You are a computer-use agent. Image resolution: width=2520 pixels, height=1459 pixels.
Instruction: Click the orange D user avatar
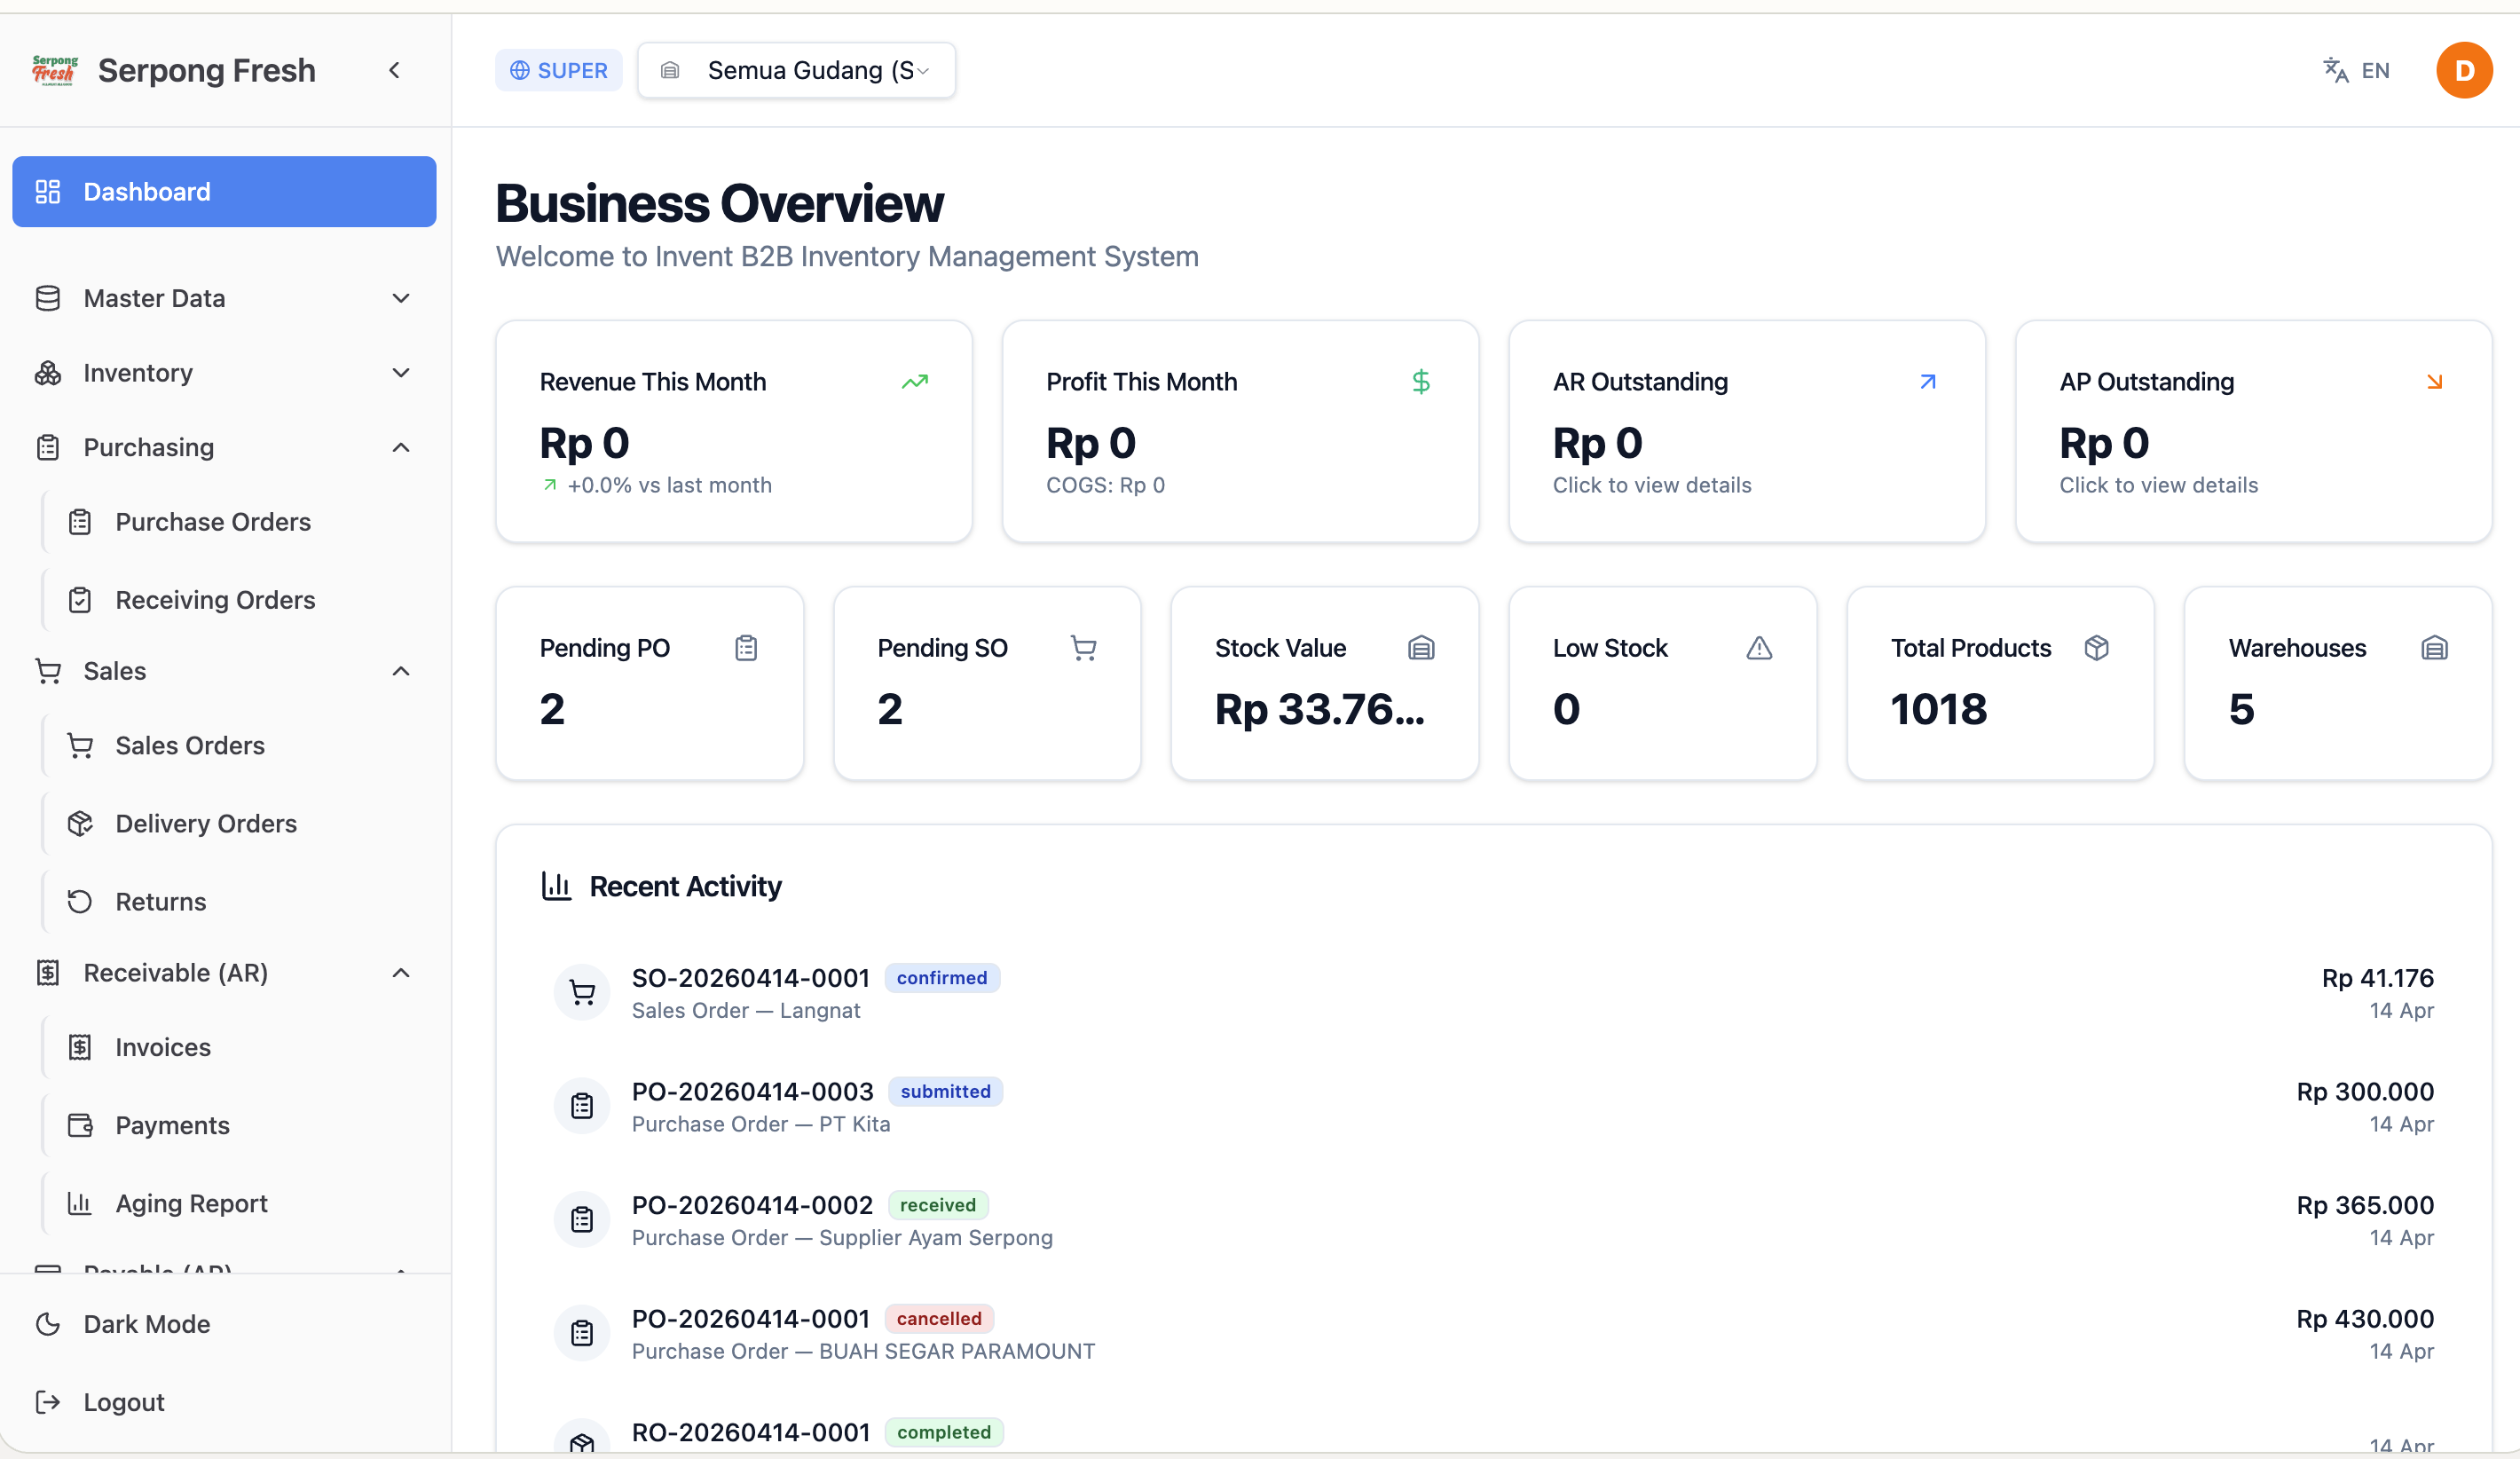point(2463,70)
